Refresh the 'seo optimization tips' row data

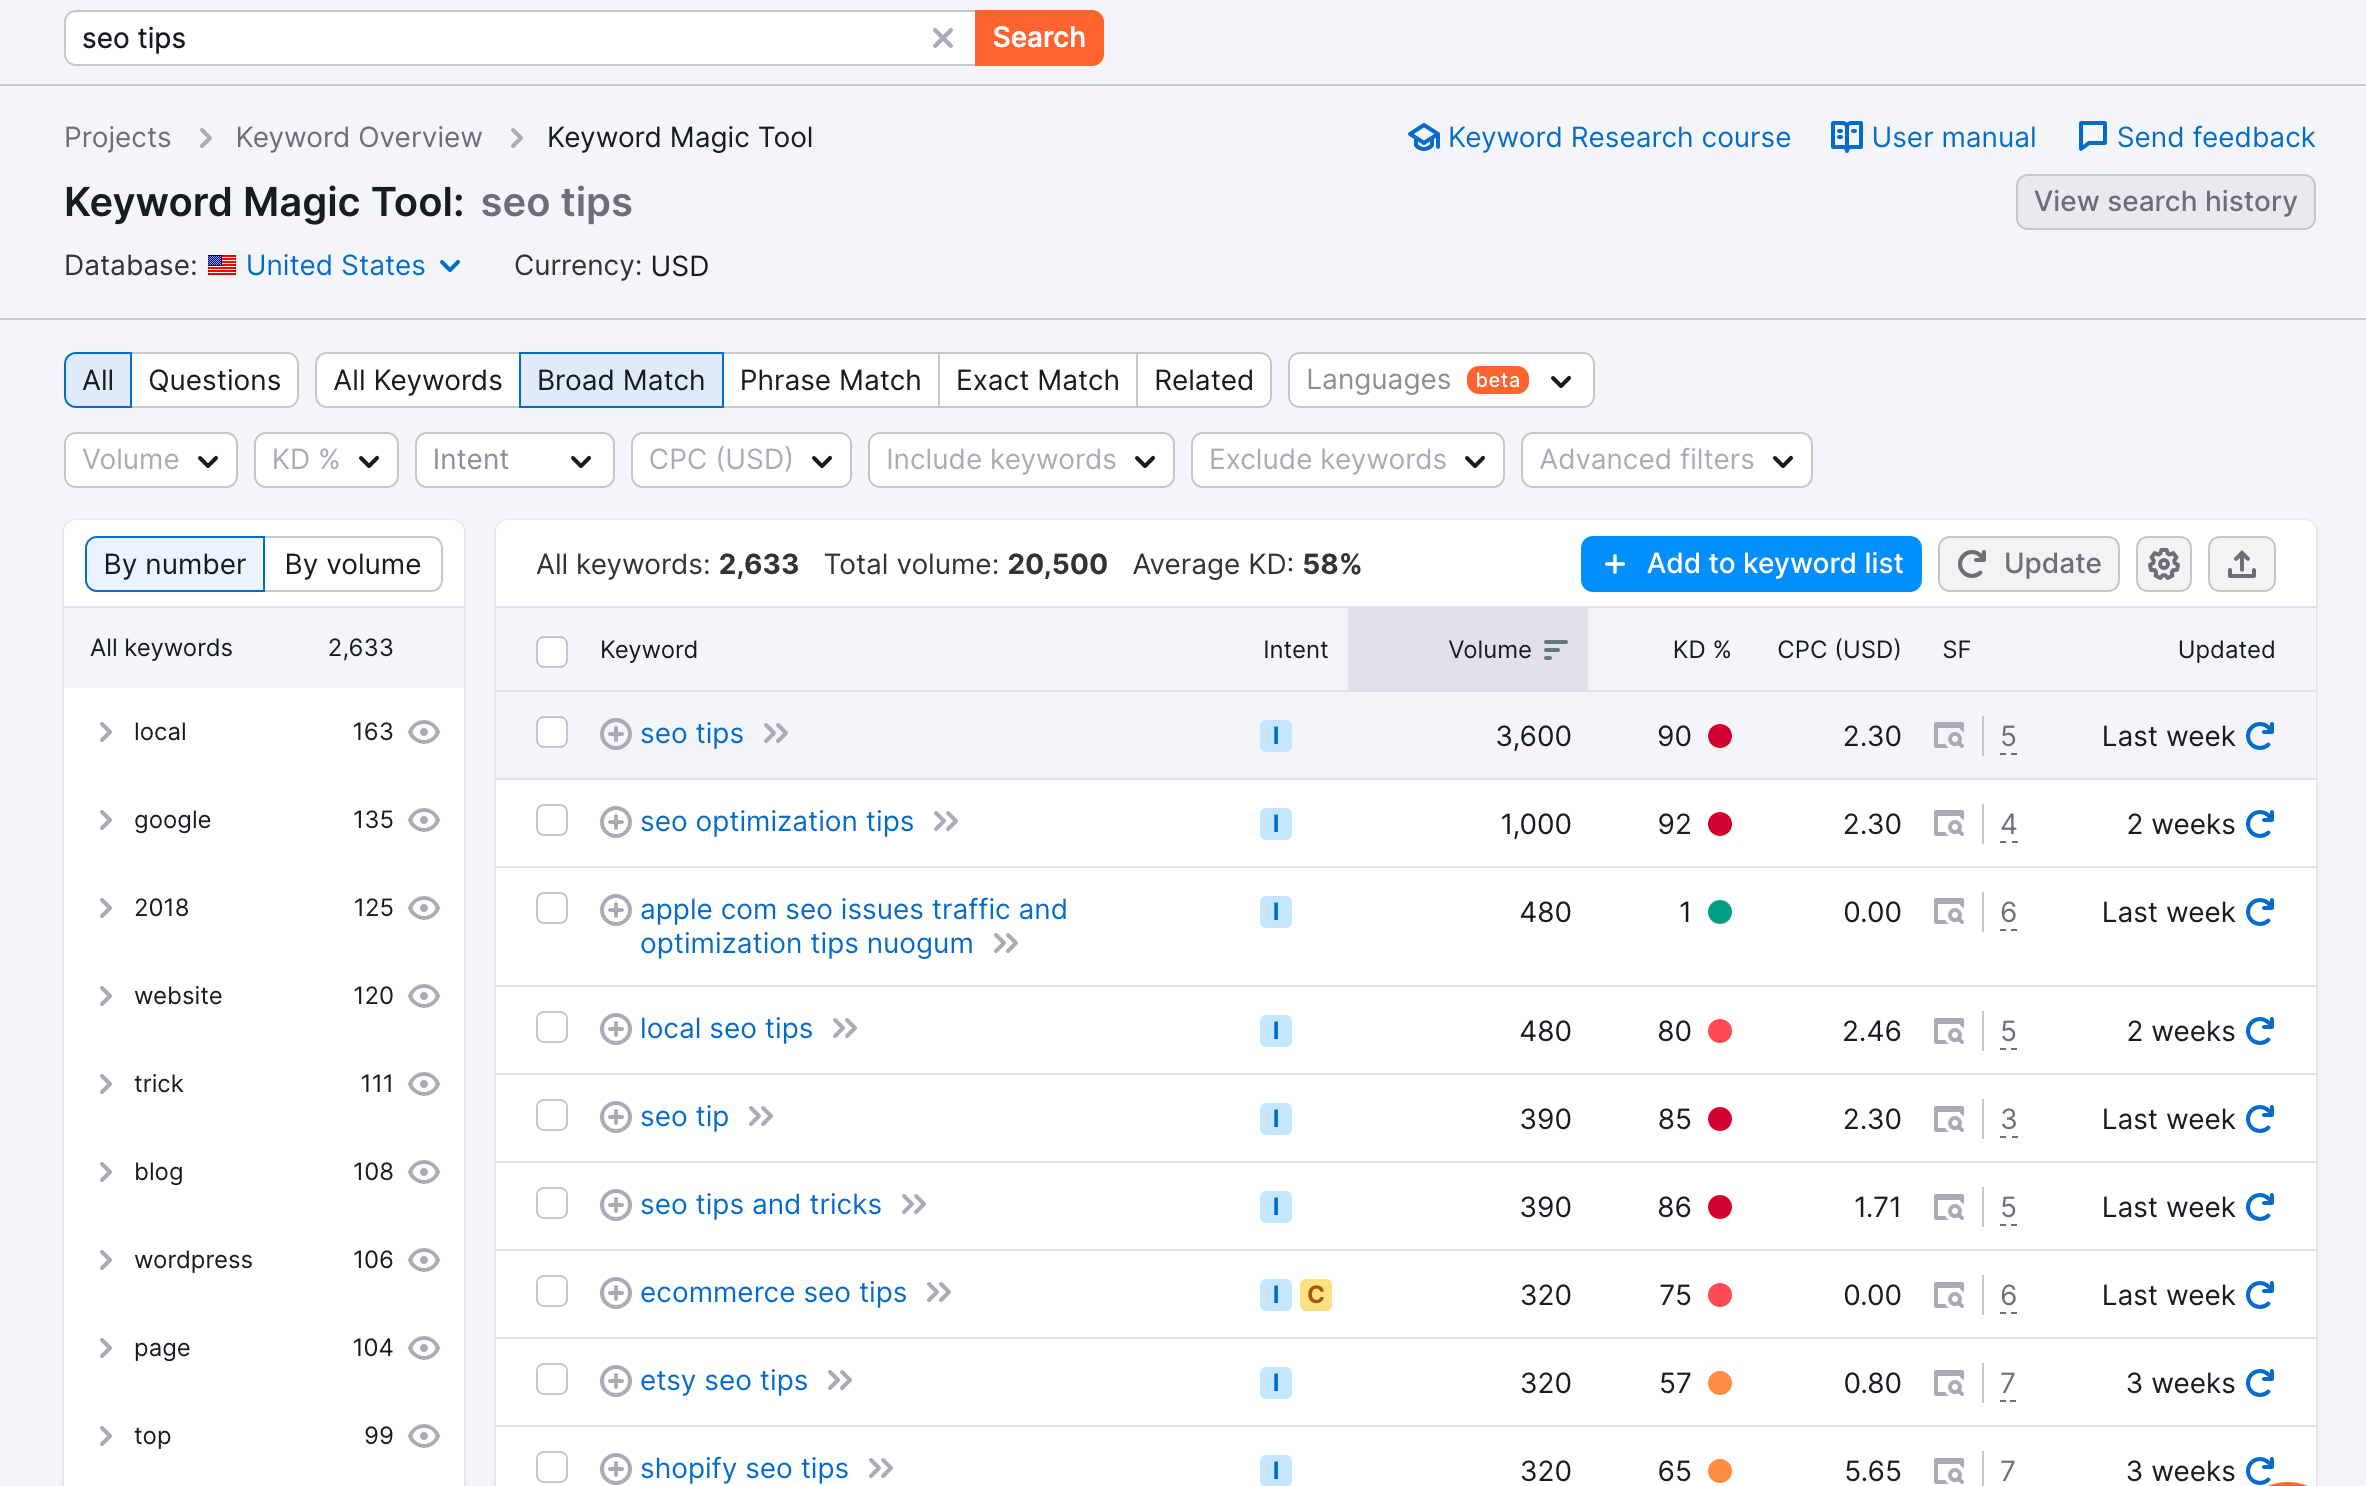(2260, 824)
